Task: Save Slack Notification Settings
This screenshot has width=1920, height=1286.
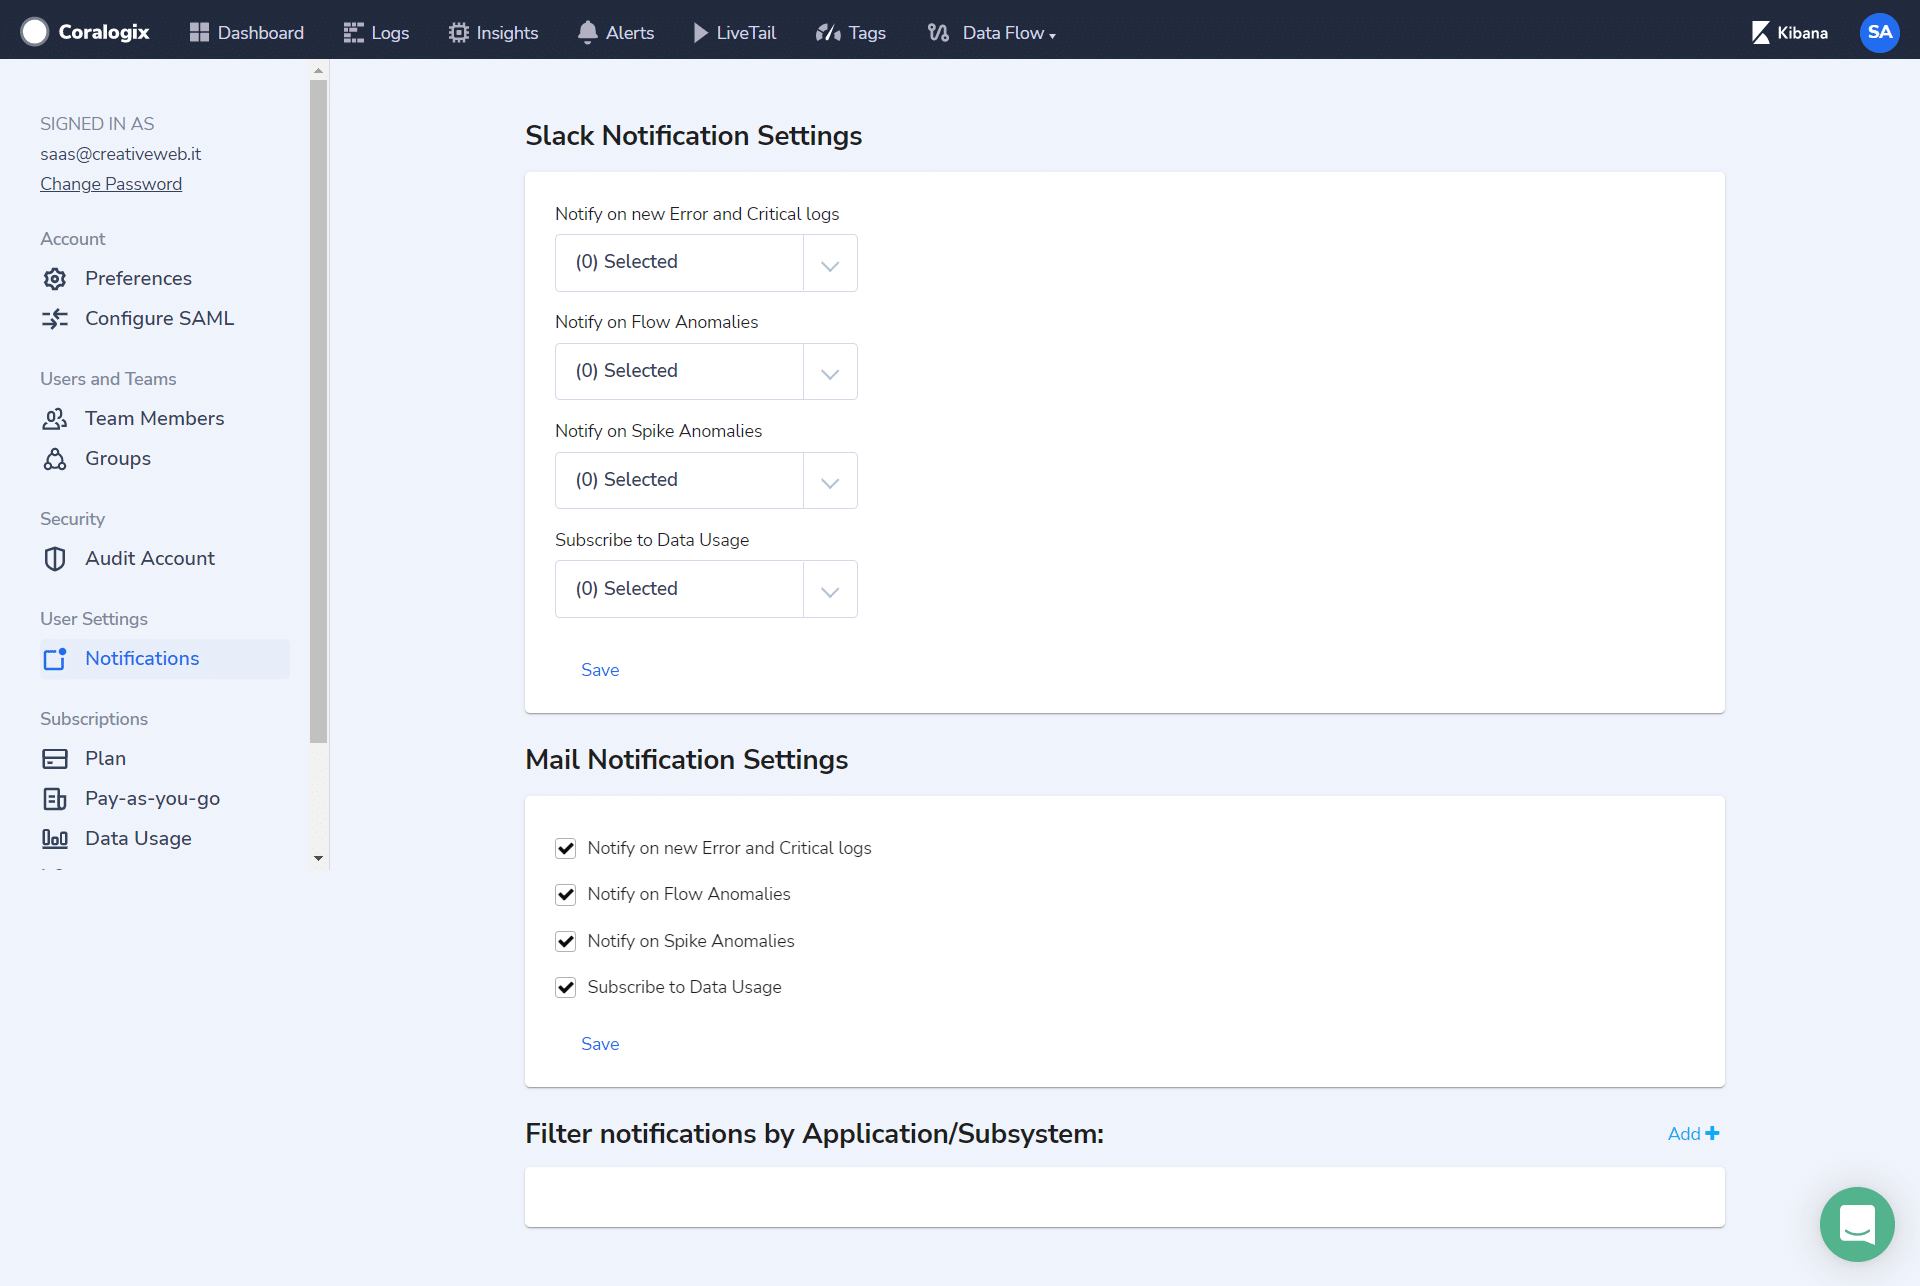Action: coord(600,669)
